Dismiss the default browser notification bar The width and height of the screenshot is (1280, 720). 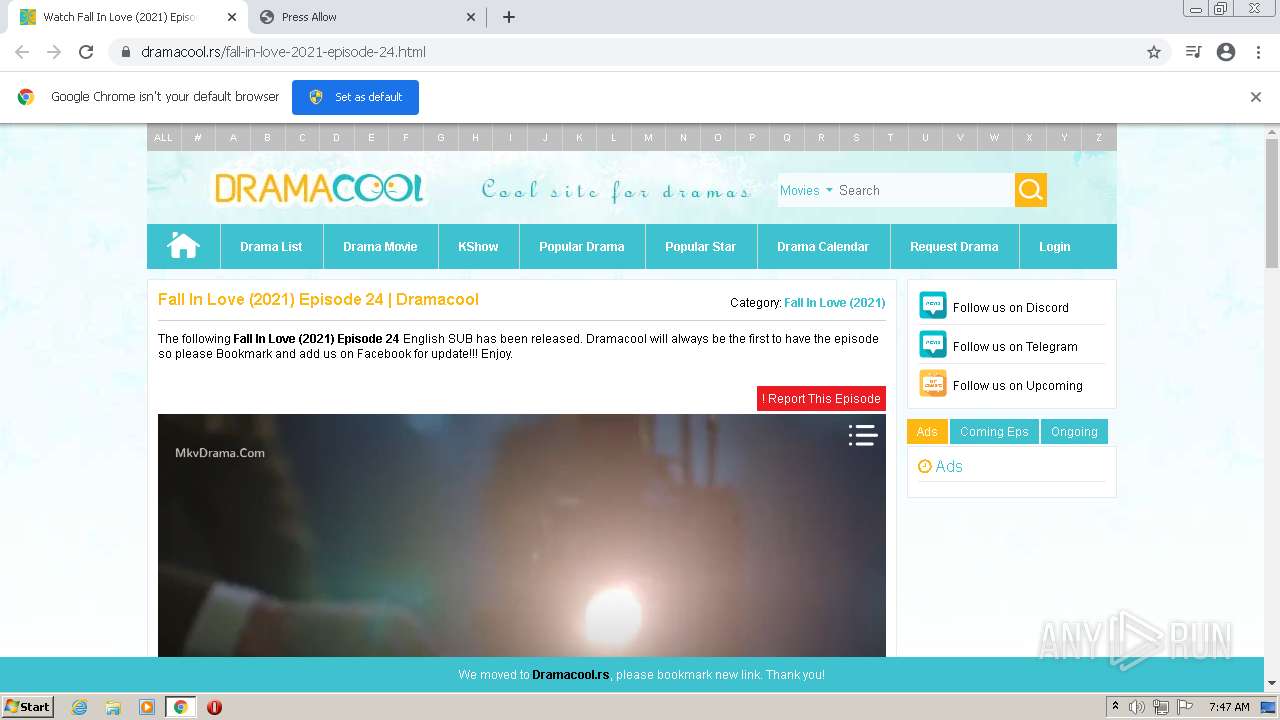point(1255,97)
